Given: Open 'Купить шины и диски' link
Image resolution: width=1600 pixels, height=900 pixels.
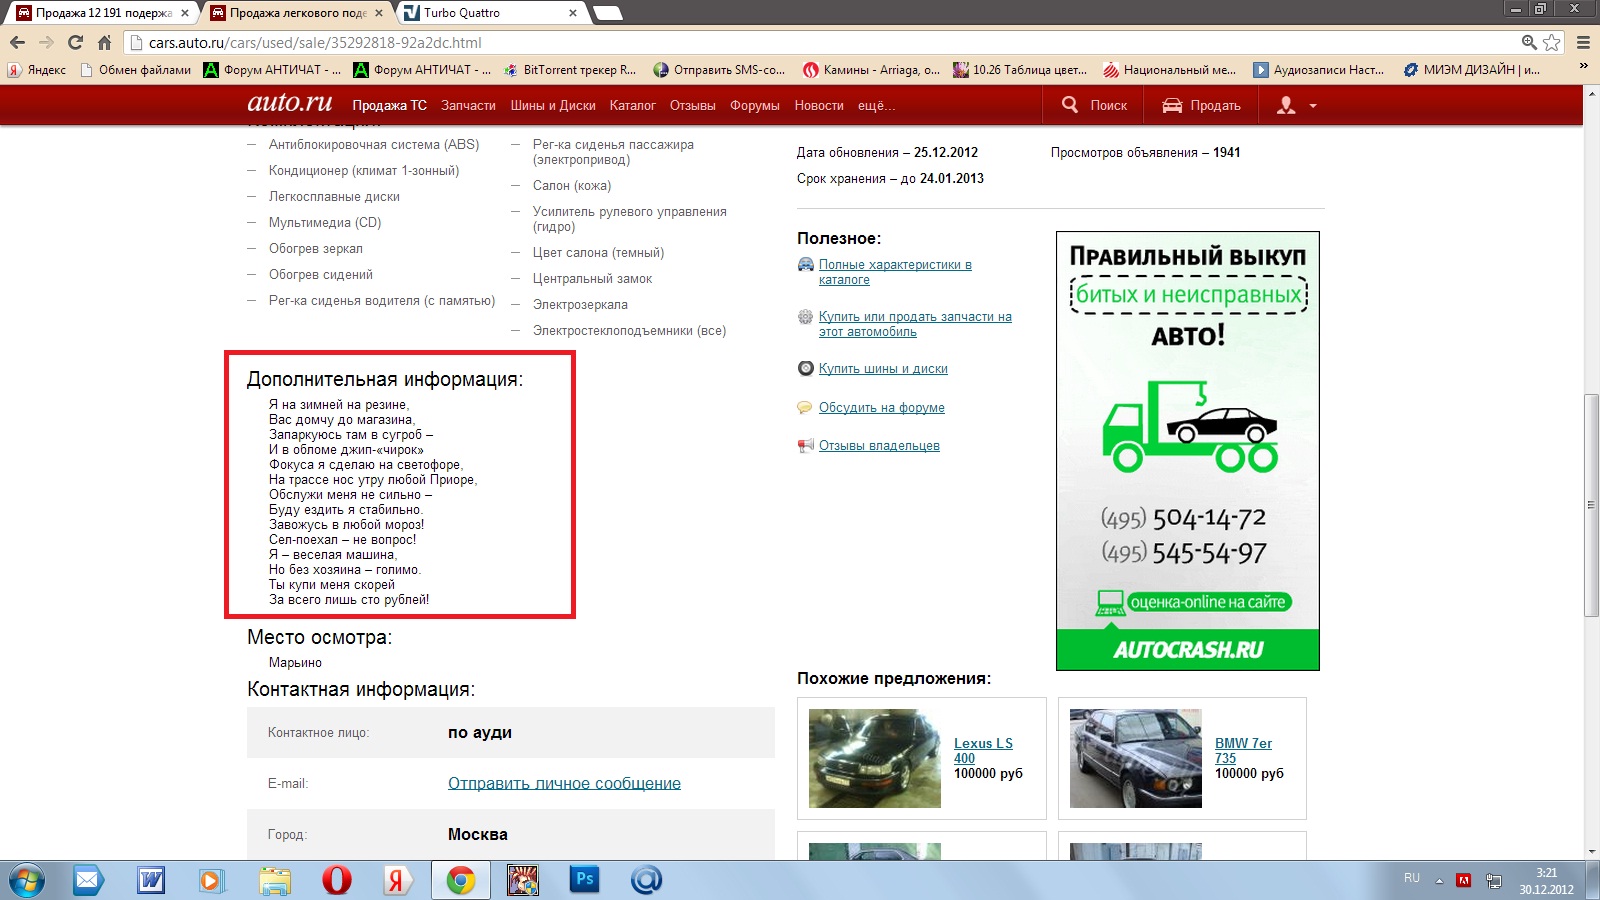Looking at the screenshot, I should 883,368.
